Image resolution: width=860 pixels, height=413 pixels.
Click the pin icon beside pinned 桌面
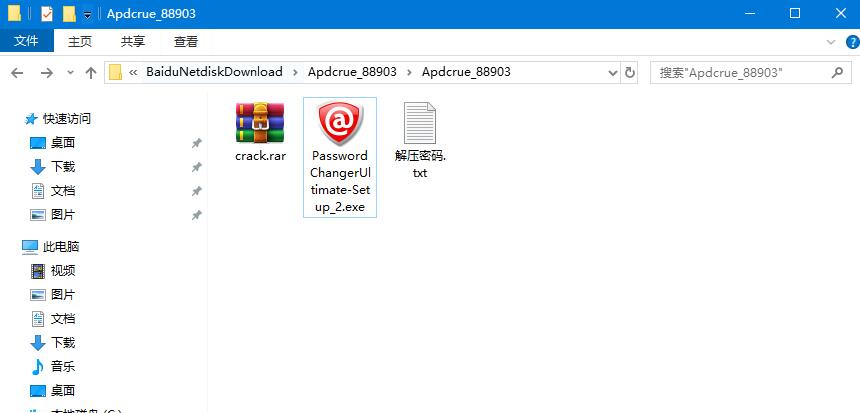point(196,143)
